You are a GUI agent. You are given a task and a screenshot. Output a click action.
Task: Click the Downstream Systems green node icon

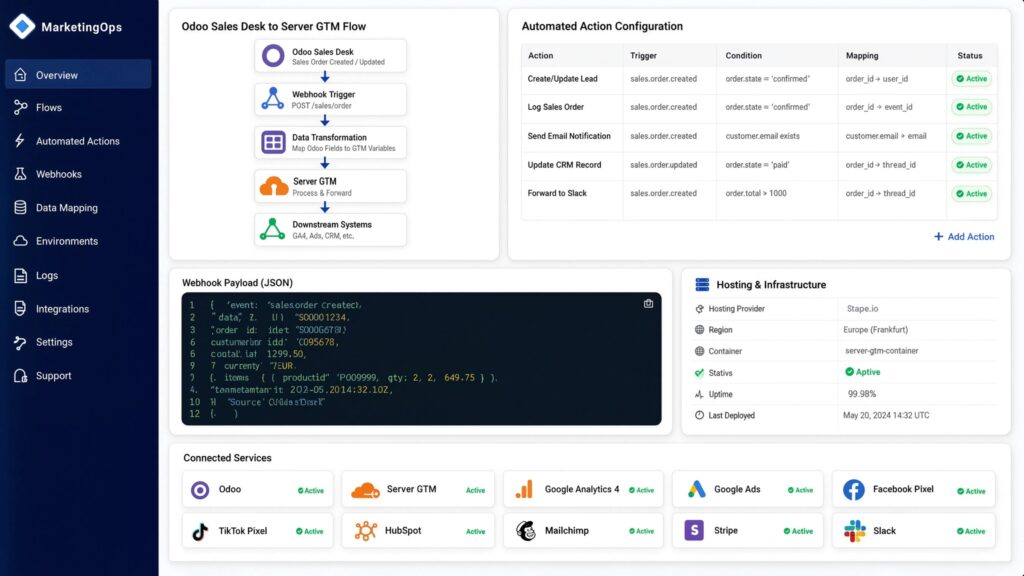tap(272, 229)
